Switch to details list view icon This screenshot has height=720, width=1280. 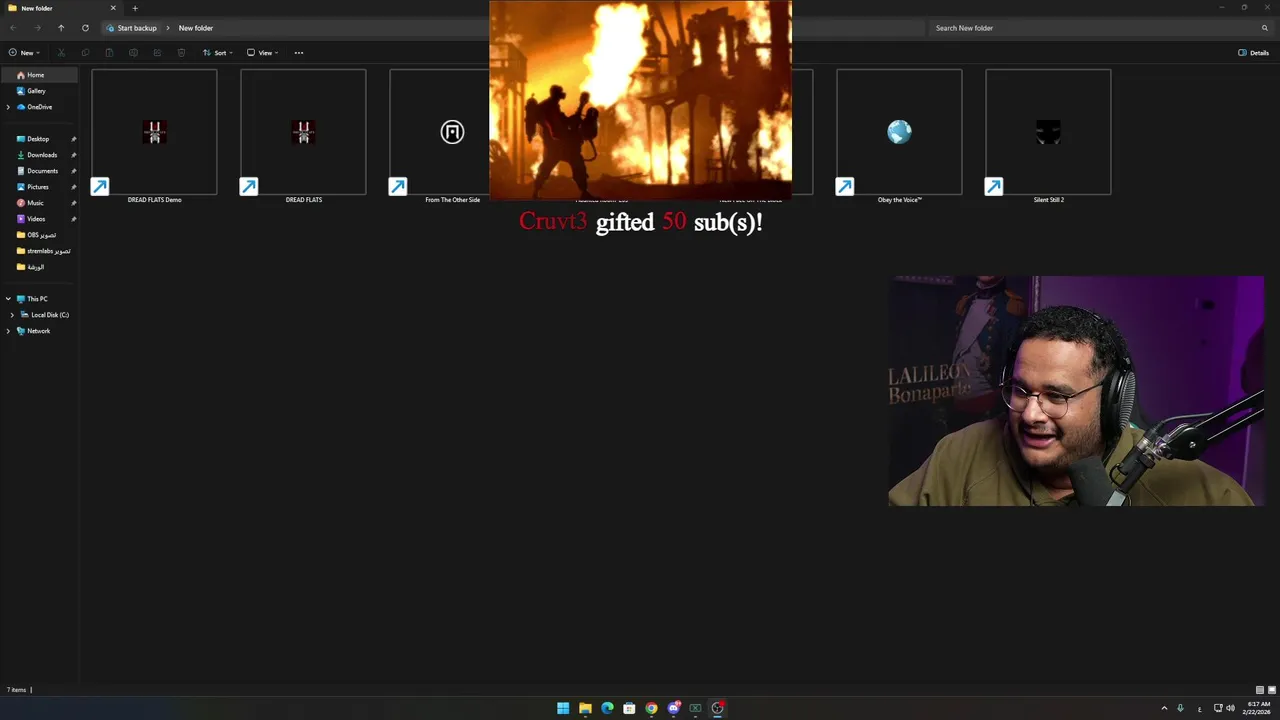(x=1259, y=690)
